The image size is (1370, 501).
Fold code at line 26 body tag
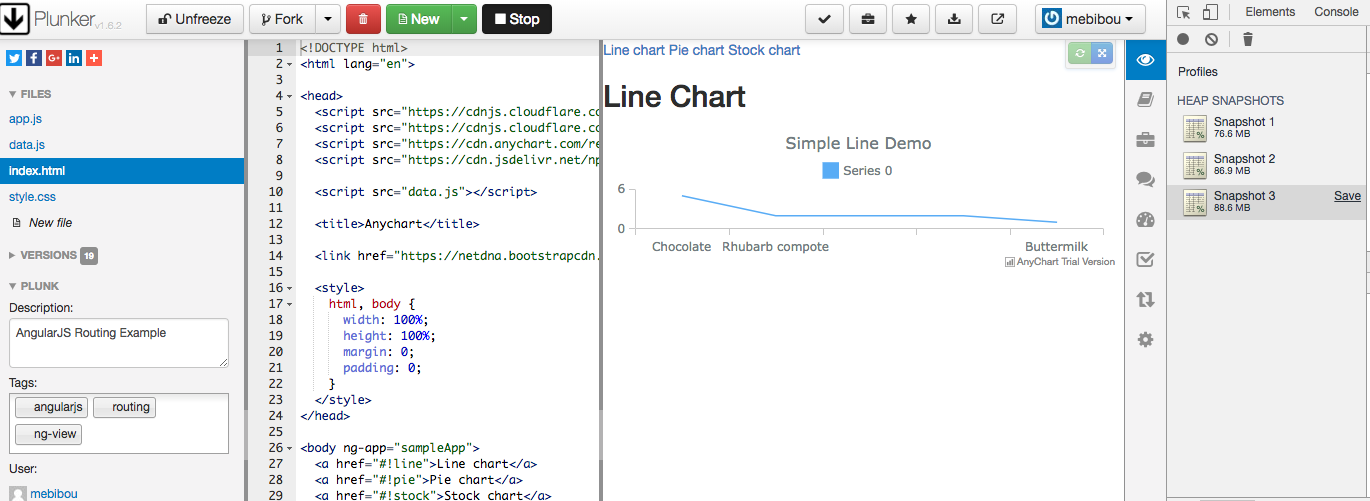tap(289, 448)
